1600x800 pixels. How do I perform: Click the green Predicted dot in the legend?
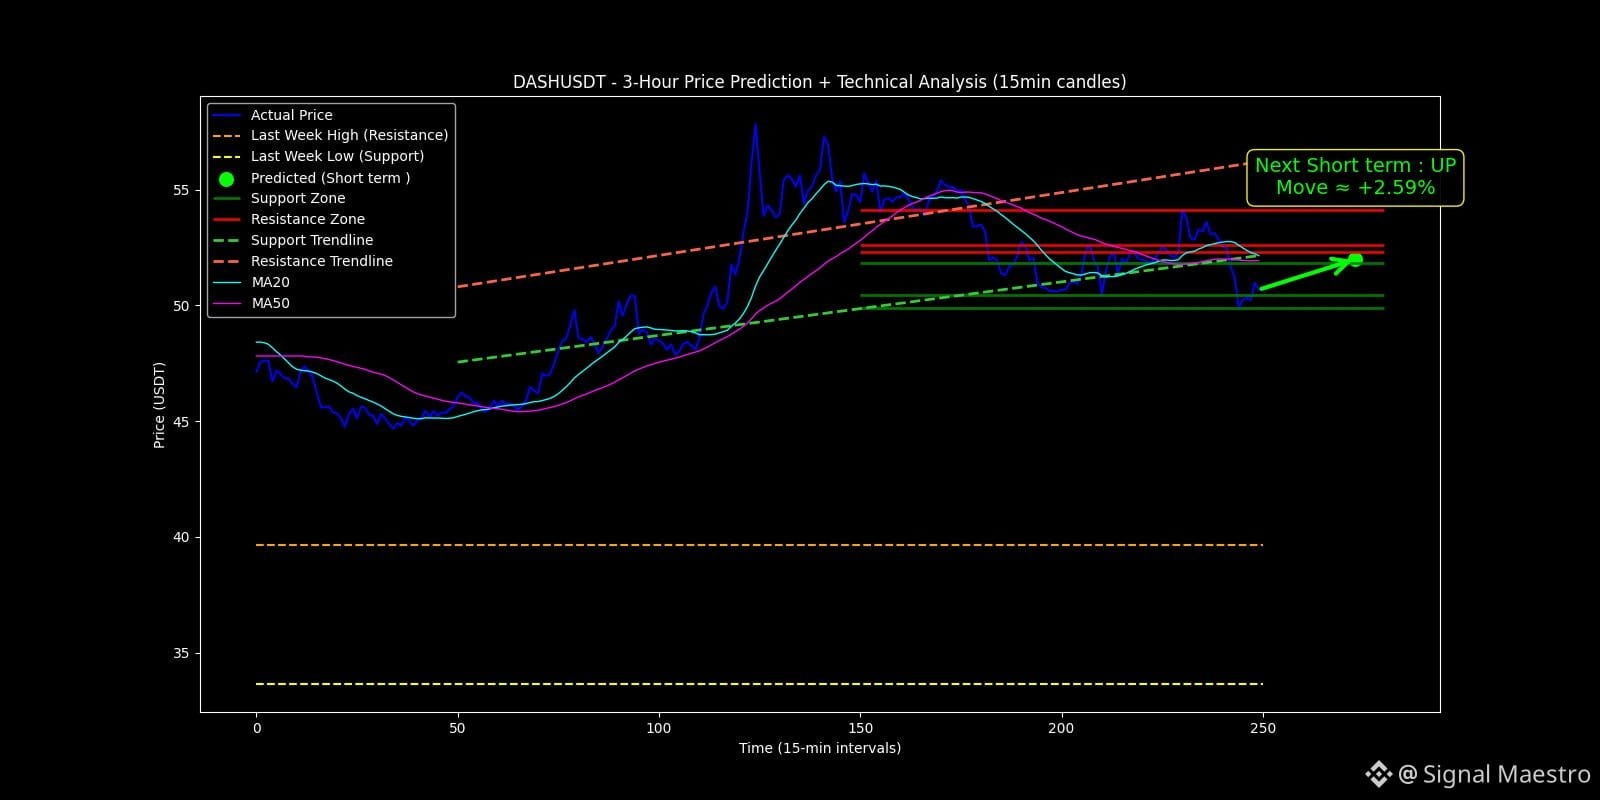(226, 178)
